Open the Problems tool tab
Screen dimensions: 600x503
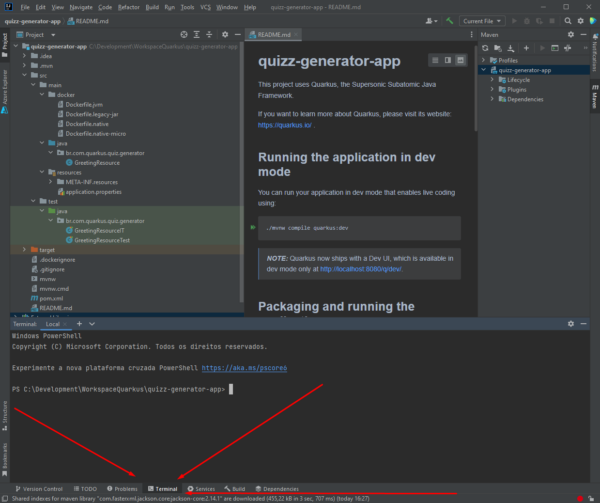(122, 489)
